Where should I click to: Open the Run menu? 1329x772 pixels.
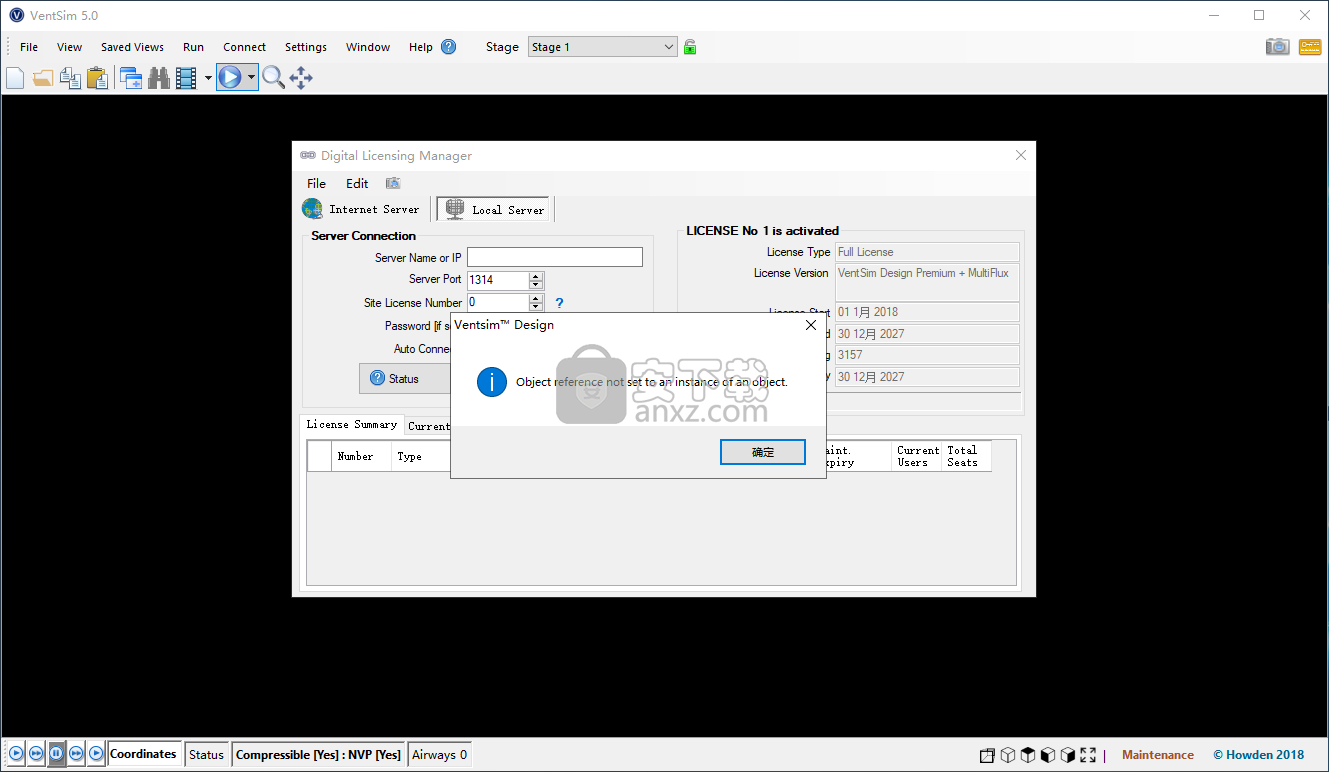coord(193,47)
